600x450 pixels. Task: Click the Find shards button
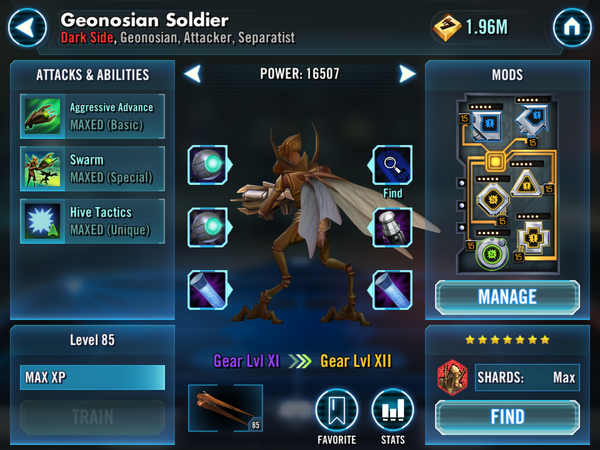pos(507,417)
